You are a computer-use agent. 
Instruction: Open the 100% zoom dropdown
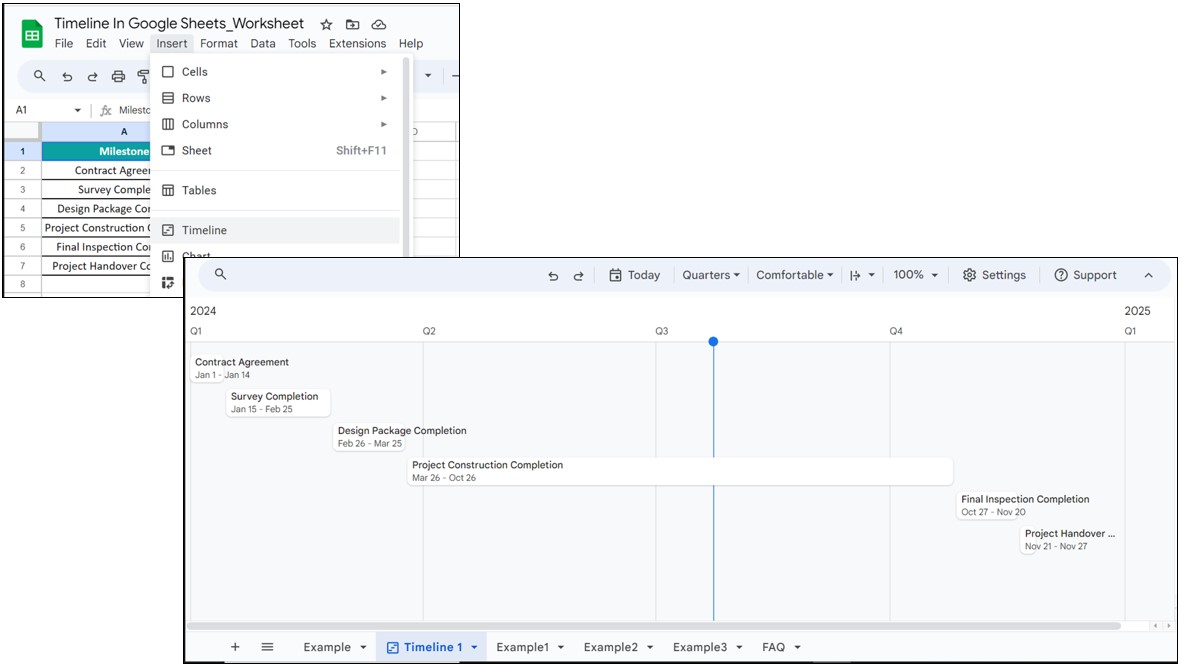915,275
